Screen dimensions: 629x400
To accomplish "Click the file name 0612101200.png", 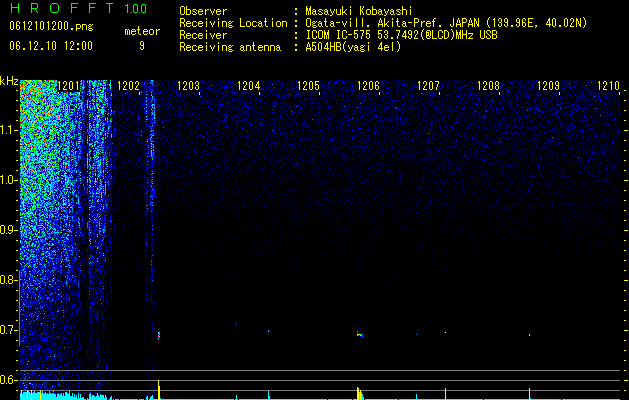I will tap(51, 26).
